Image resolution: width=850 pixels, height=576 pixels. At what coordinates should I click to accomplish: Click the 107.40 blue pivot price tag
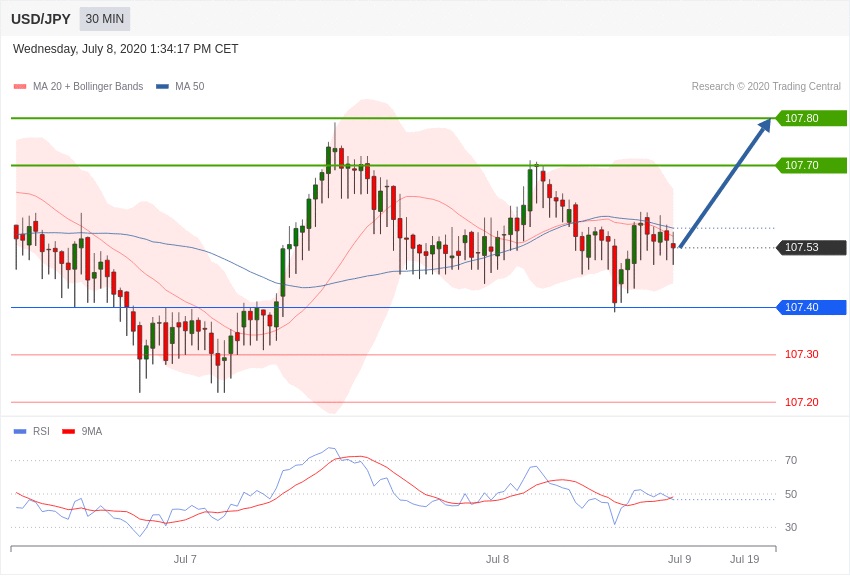tap(811, 307)
